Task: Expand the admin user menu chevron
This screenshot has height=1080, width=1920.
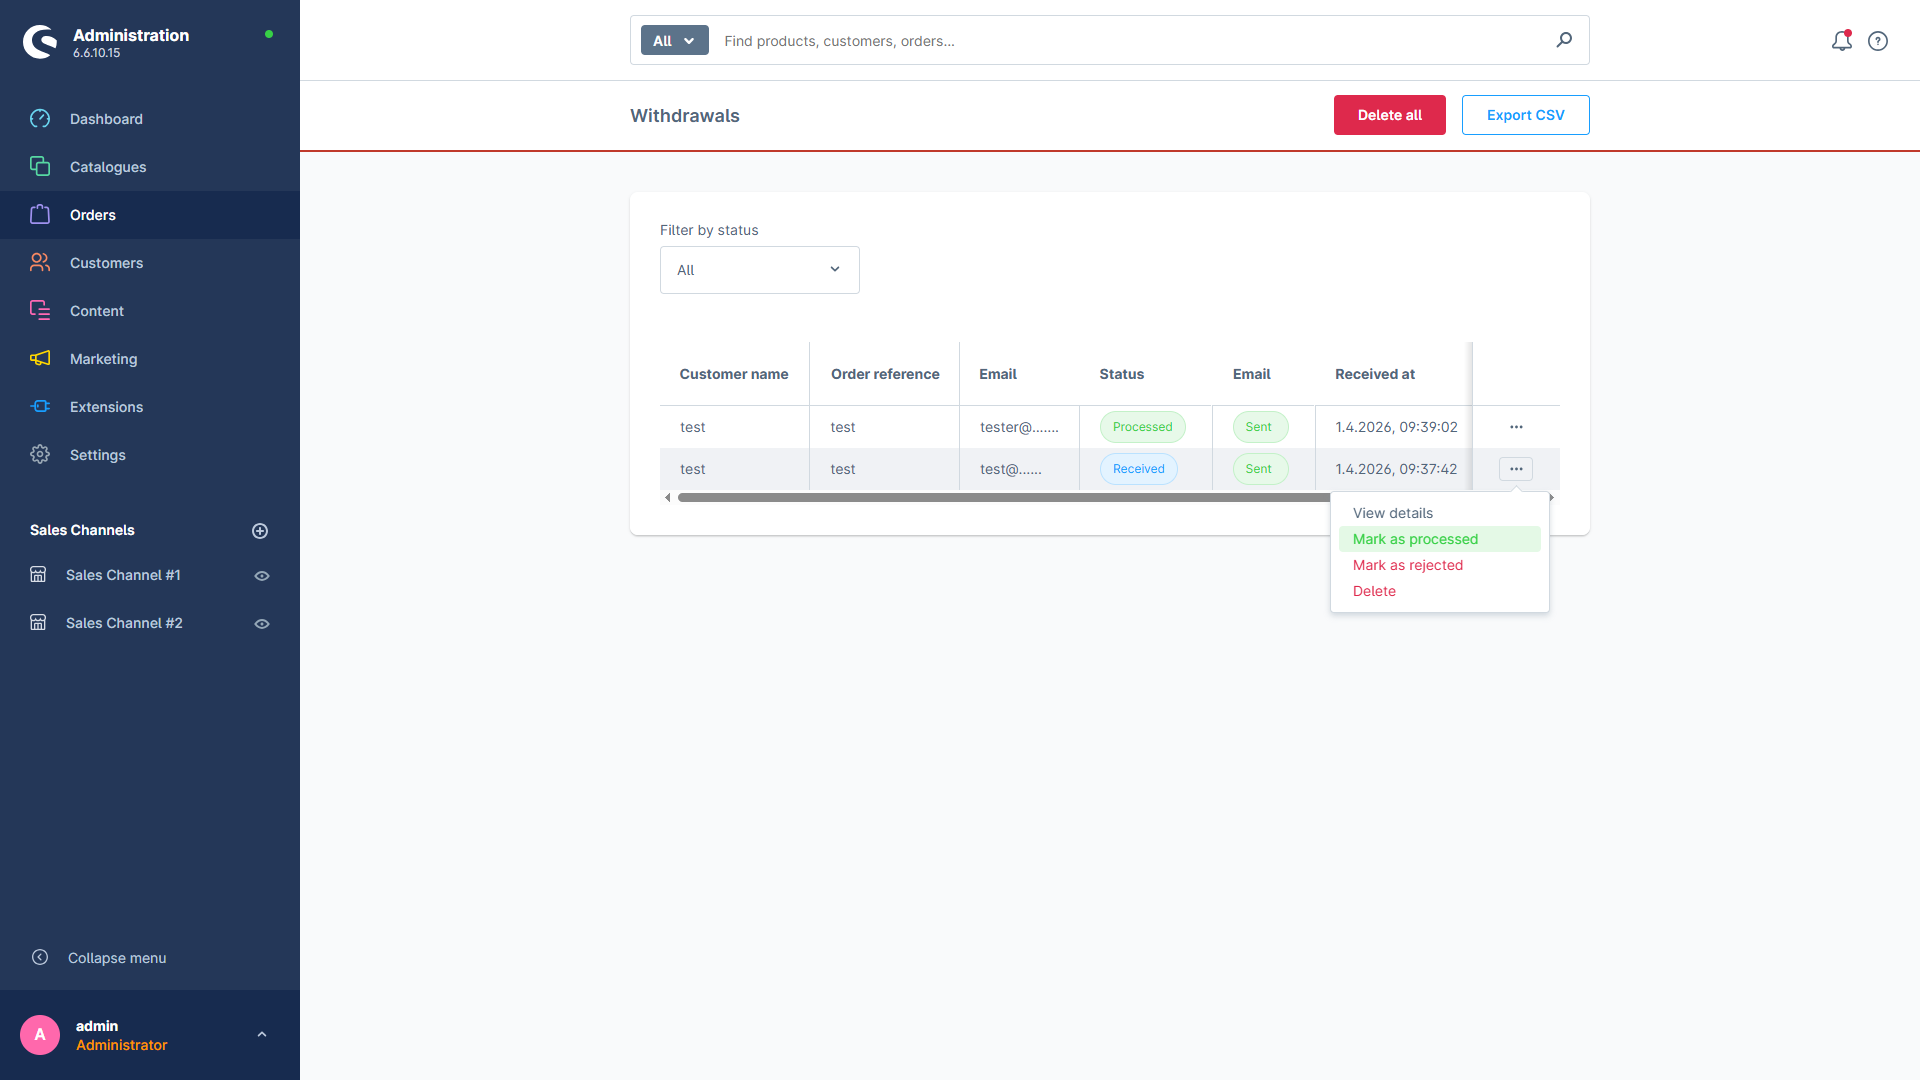Action: click(x=262, y=1035)
